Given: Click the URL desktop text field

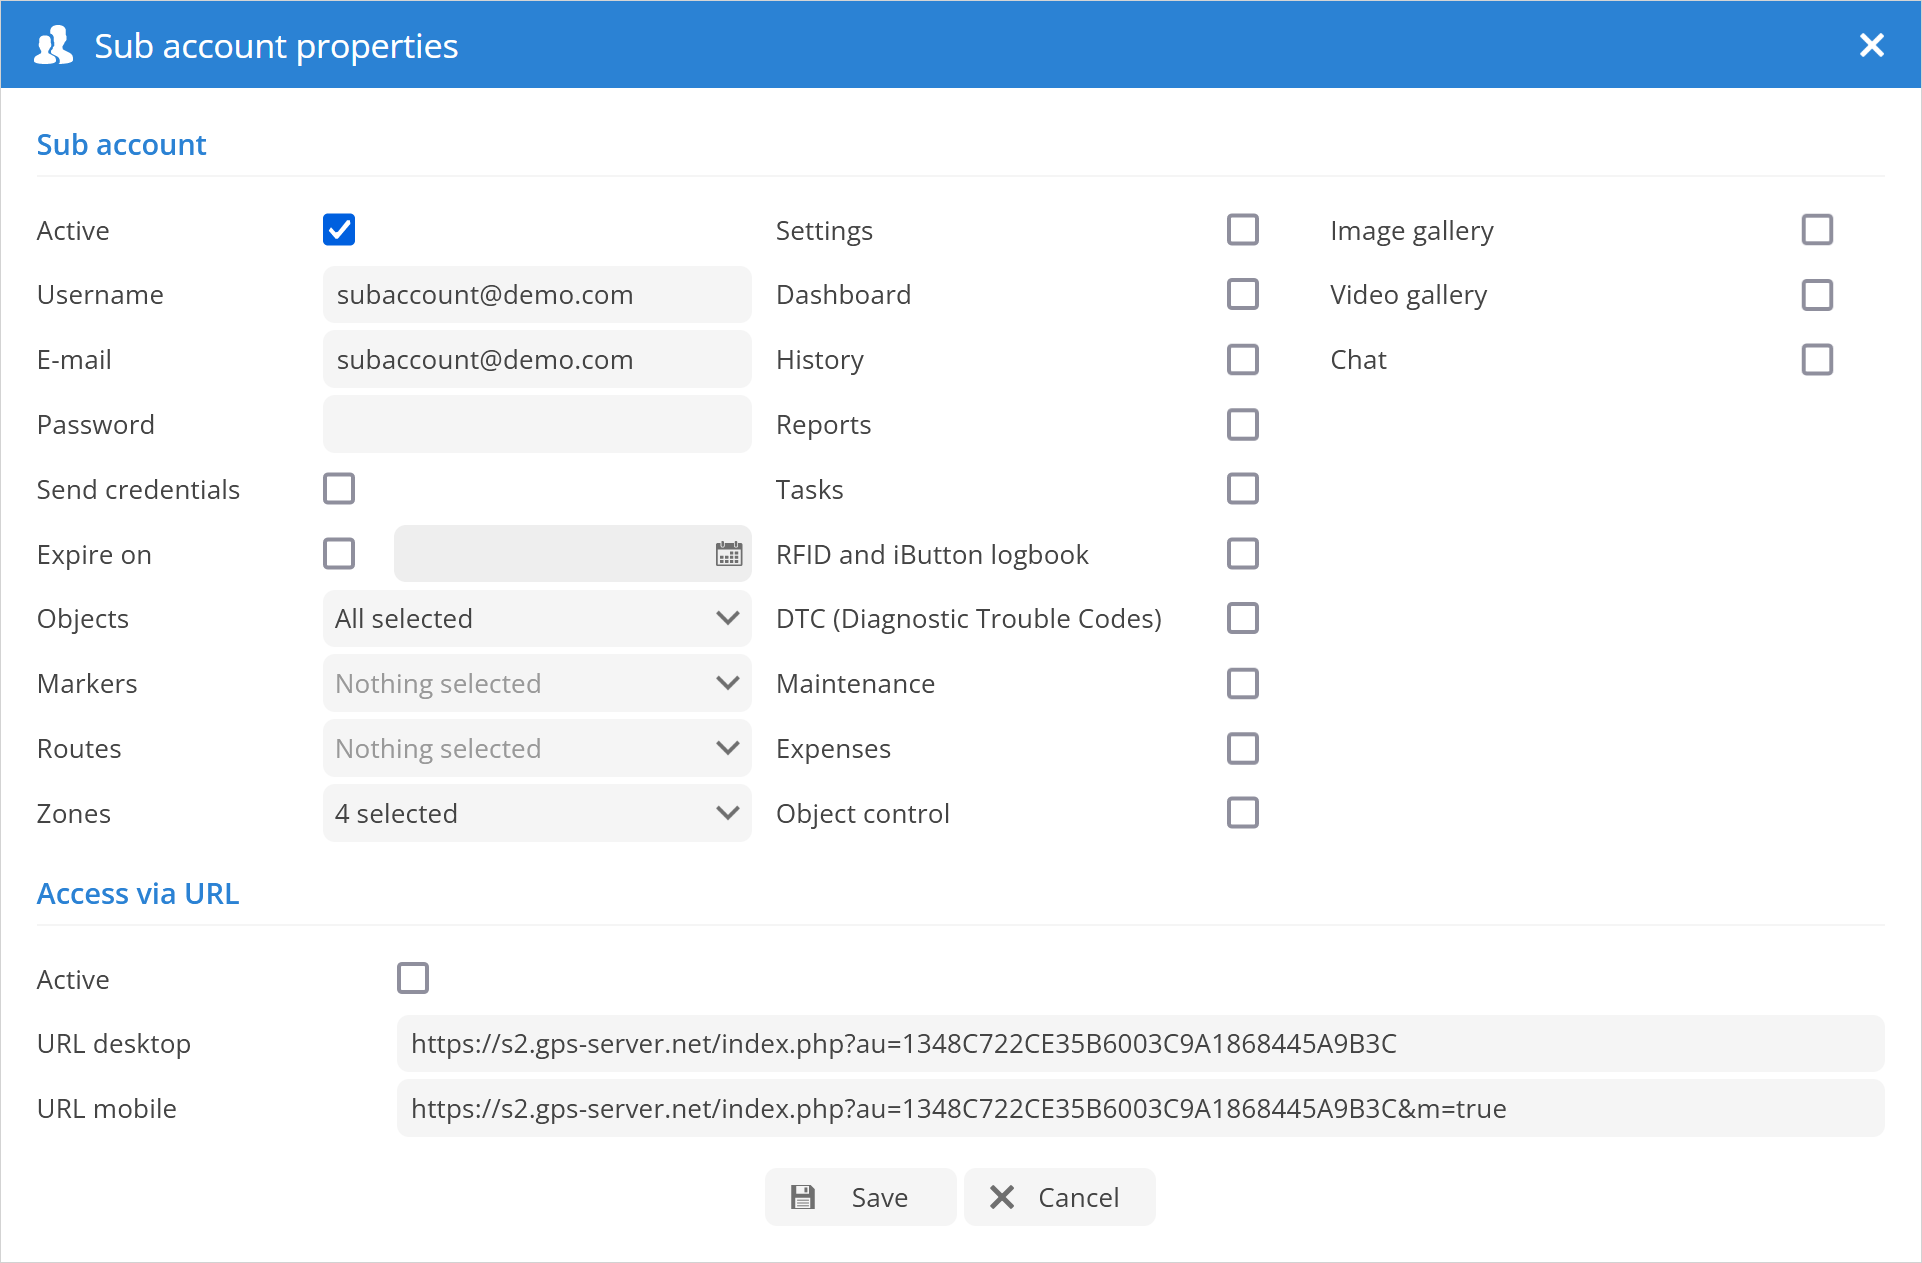Looking at the screenshot, I should (x=1140, y=1044).
